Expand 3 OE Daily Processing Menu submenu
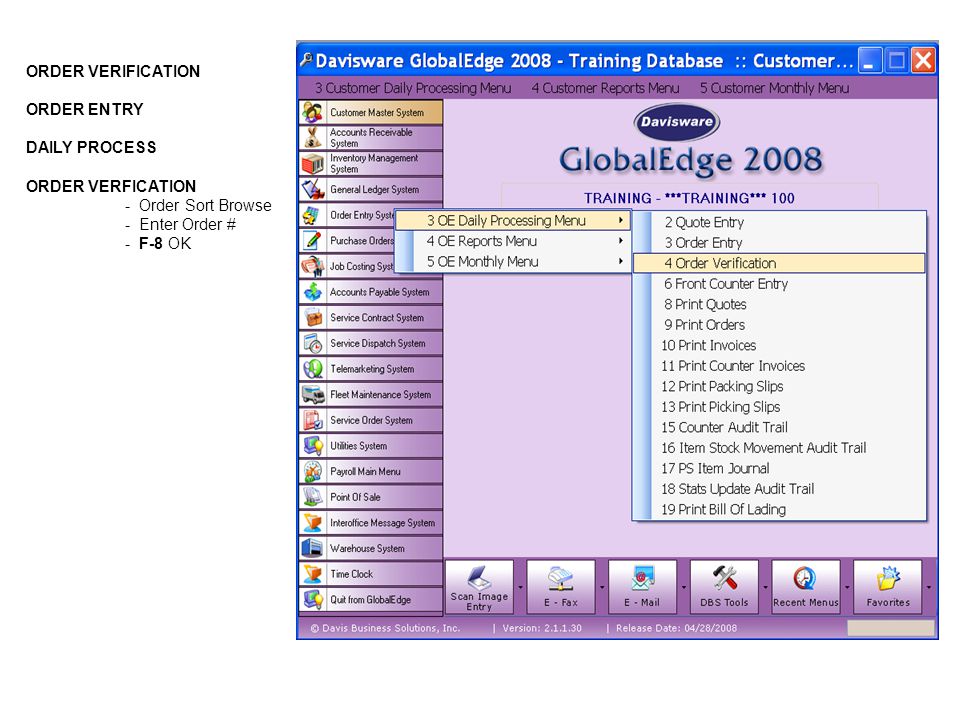Viewport: 960px width, 720px height. point(513,220)
